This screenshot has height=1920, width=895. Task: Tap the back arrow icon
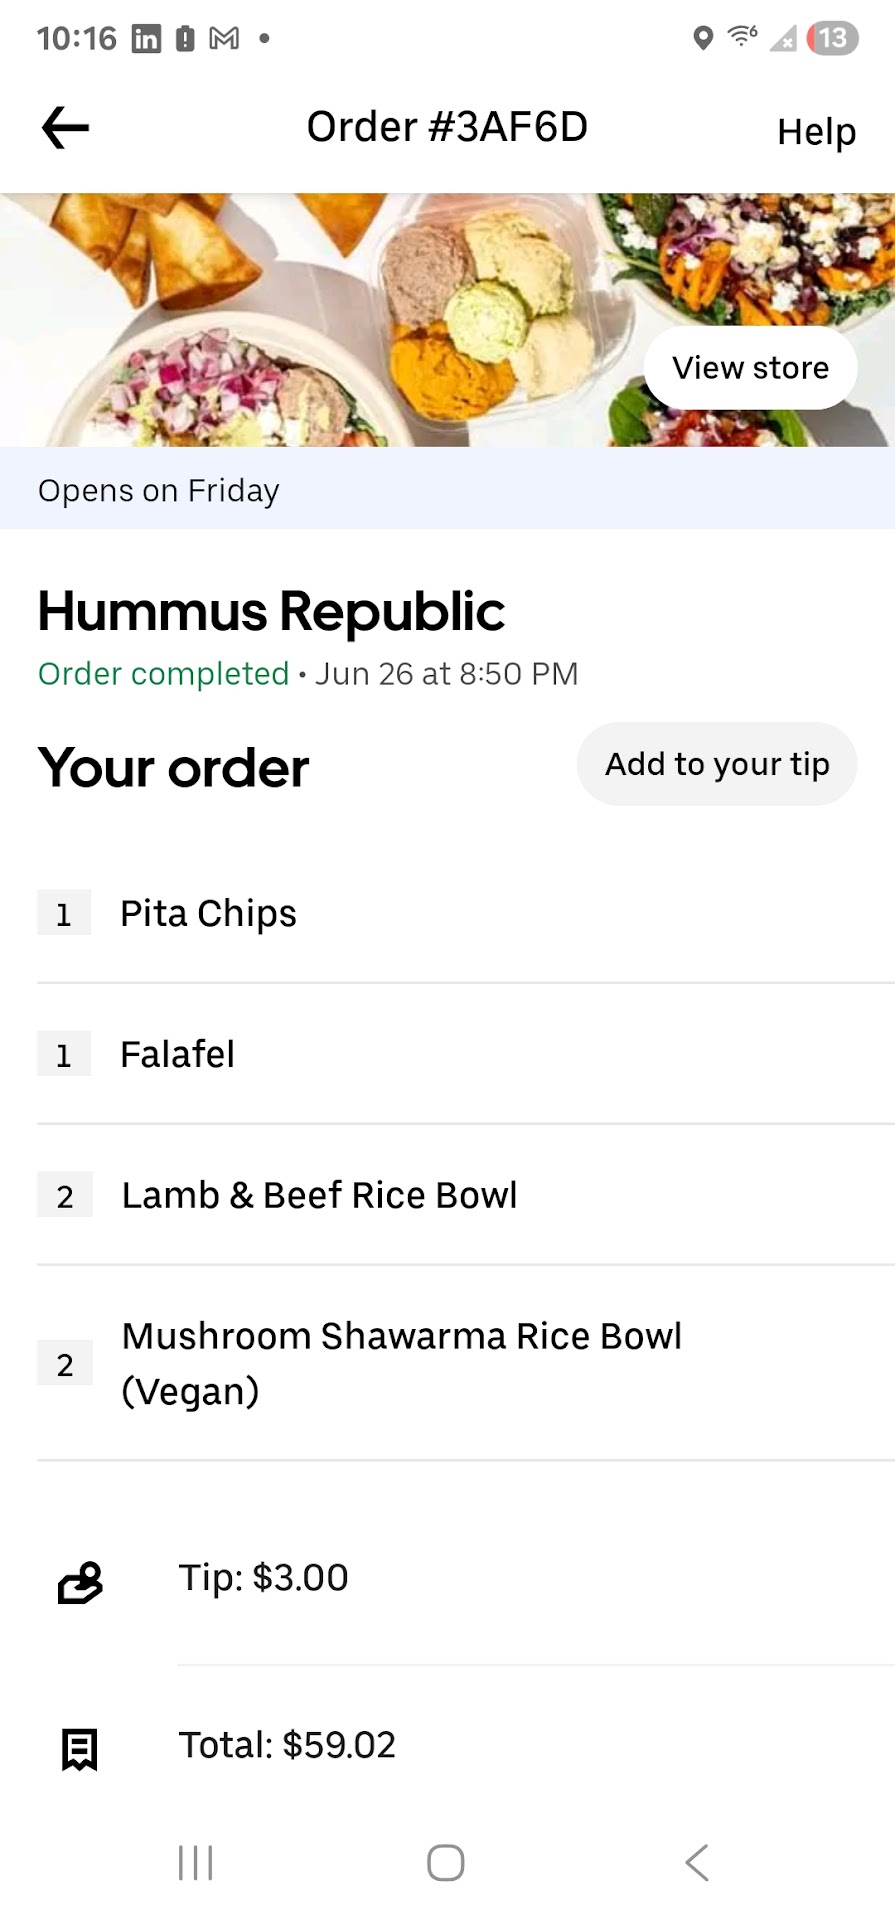pyautogui.click(x=66, y=128)
